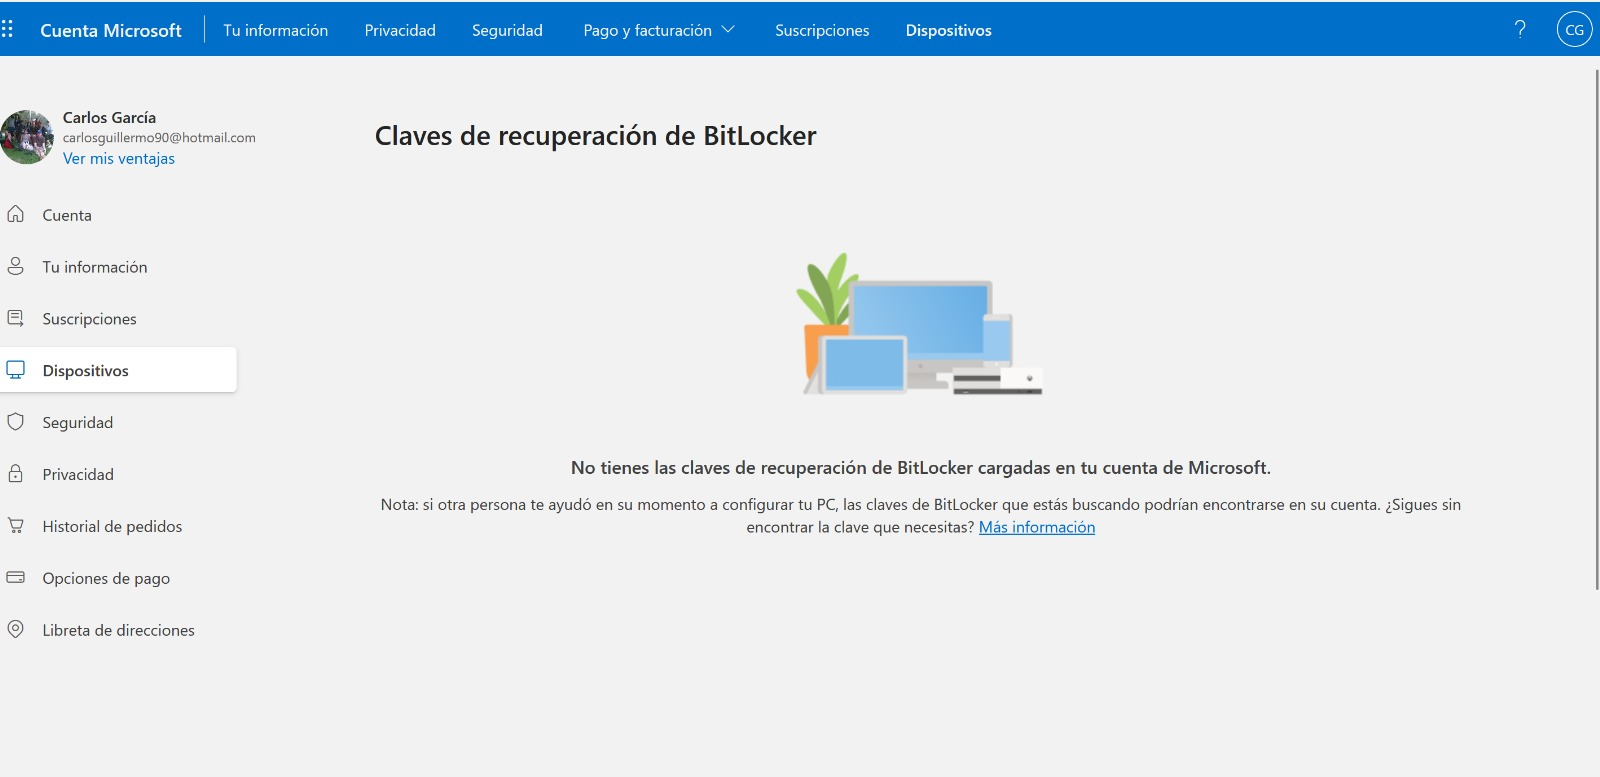Viewport: 1600px width, 777px height.
Task: Click the Libreta de direcciones pin icon
Action: (15, 629)
